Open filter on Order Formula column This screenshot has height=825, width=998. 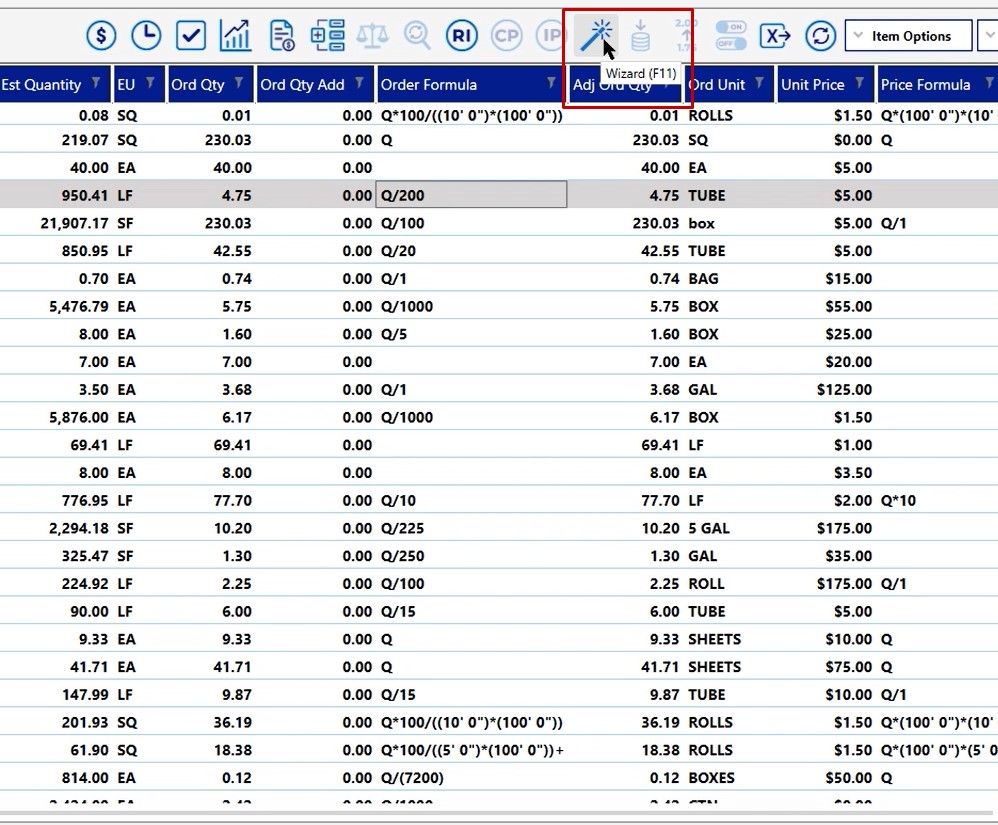click(x=551, y=83)
